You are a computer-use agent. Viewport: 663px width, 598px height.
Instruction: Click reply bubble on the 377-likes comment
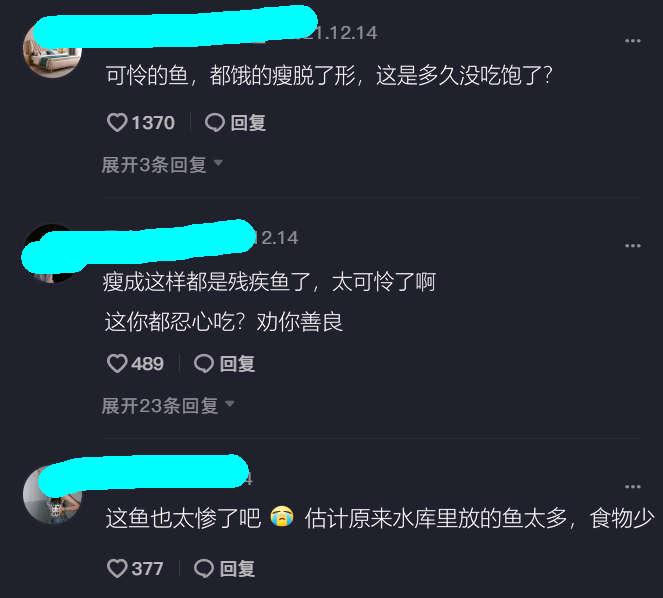pyautogui.click(x=204, y=568)
